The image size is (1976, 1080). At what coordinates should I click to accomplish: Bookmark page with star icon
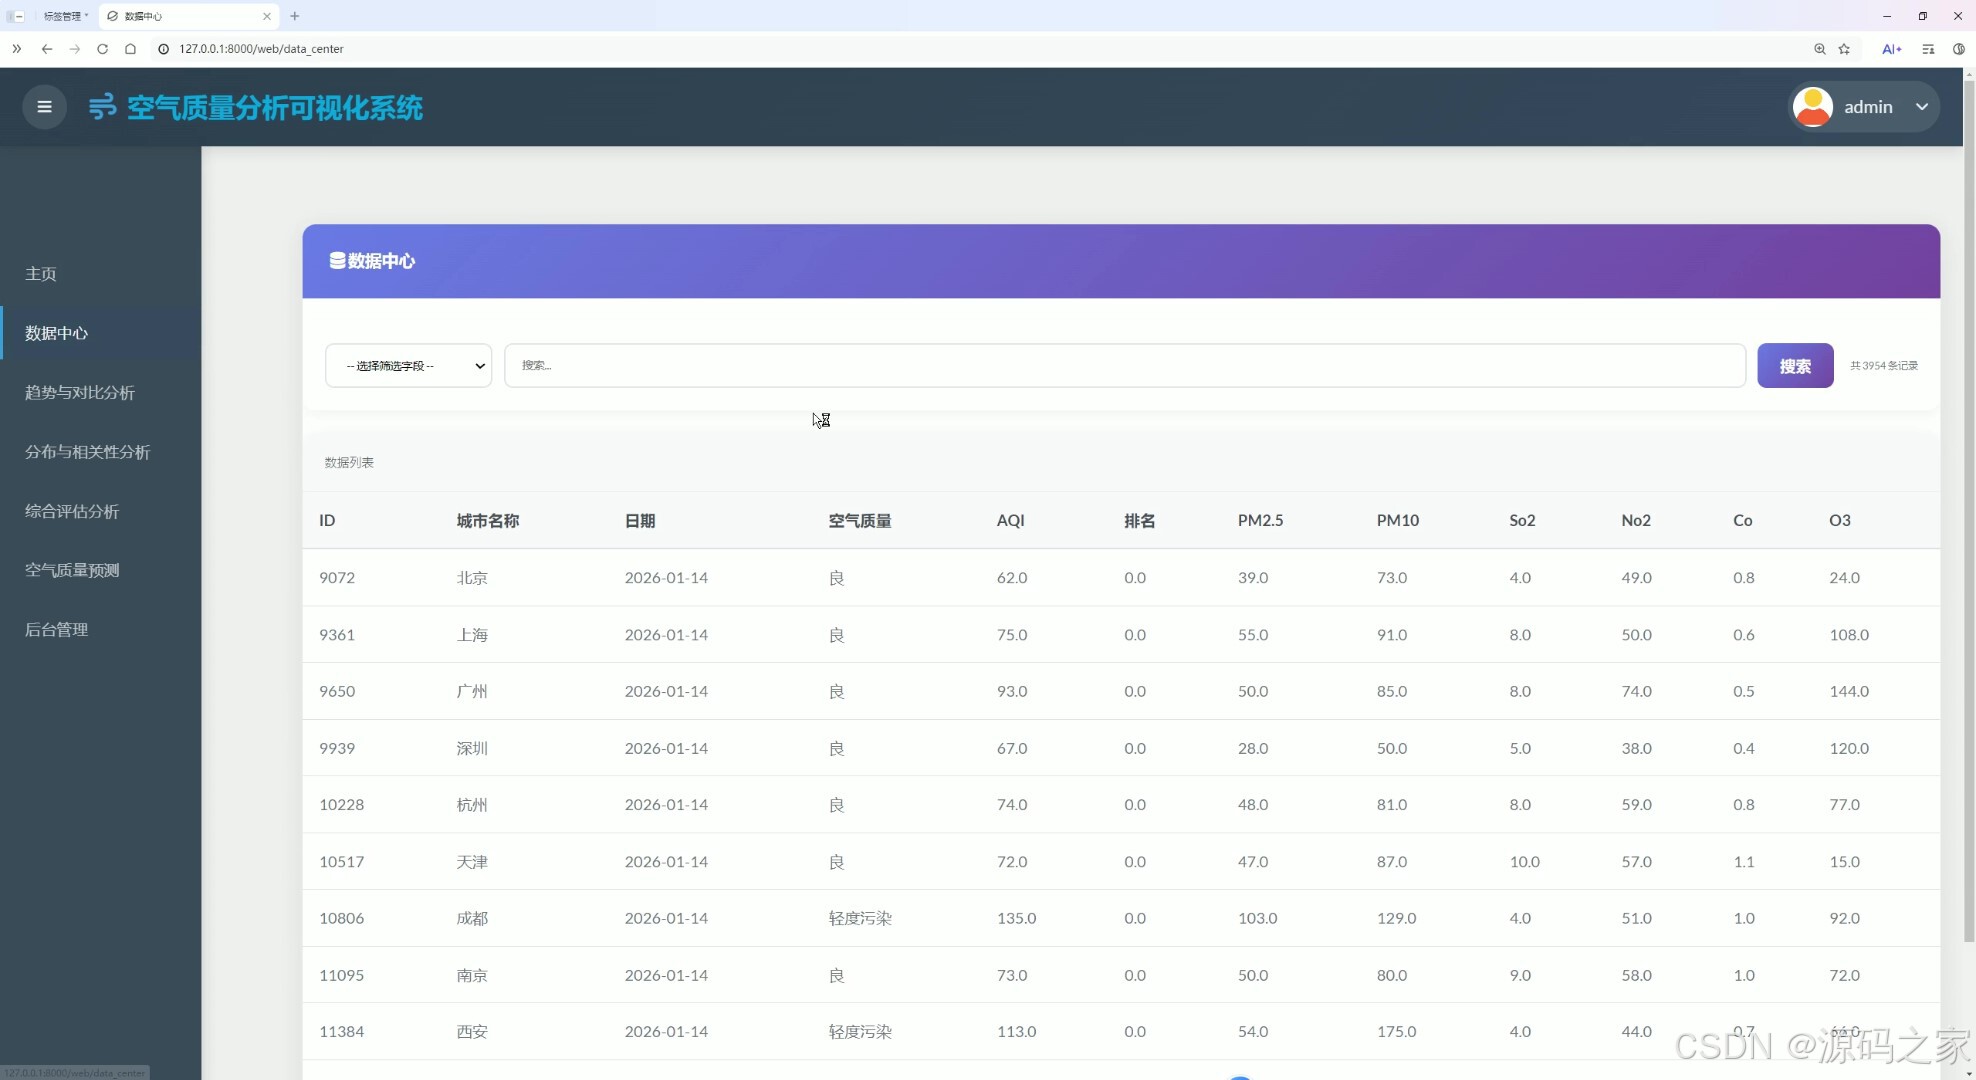pos(1844,49)
